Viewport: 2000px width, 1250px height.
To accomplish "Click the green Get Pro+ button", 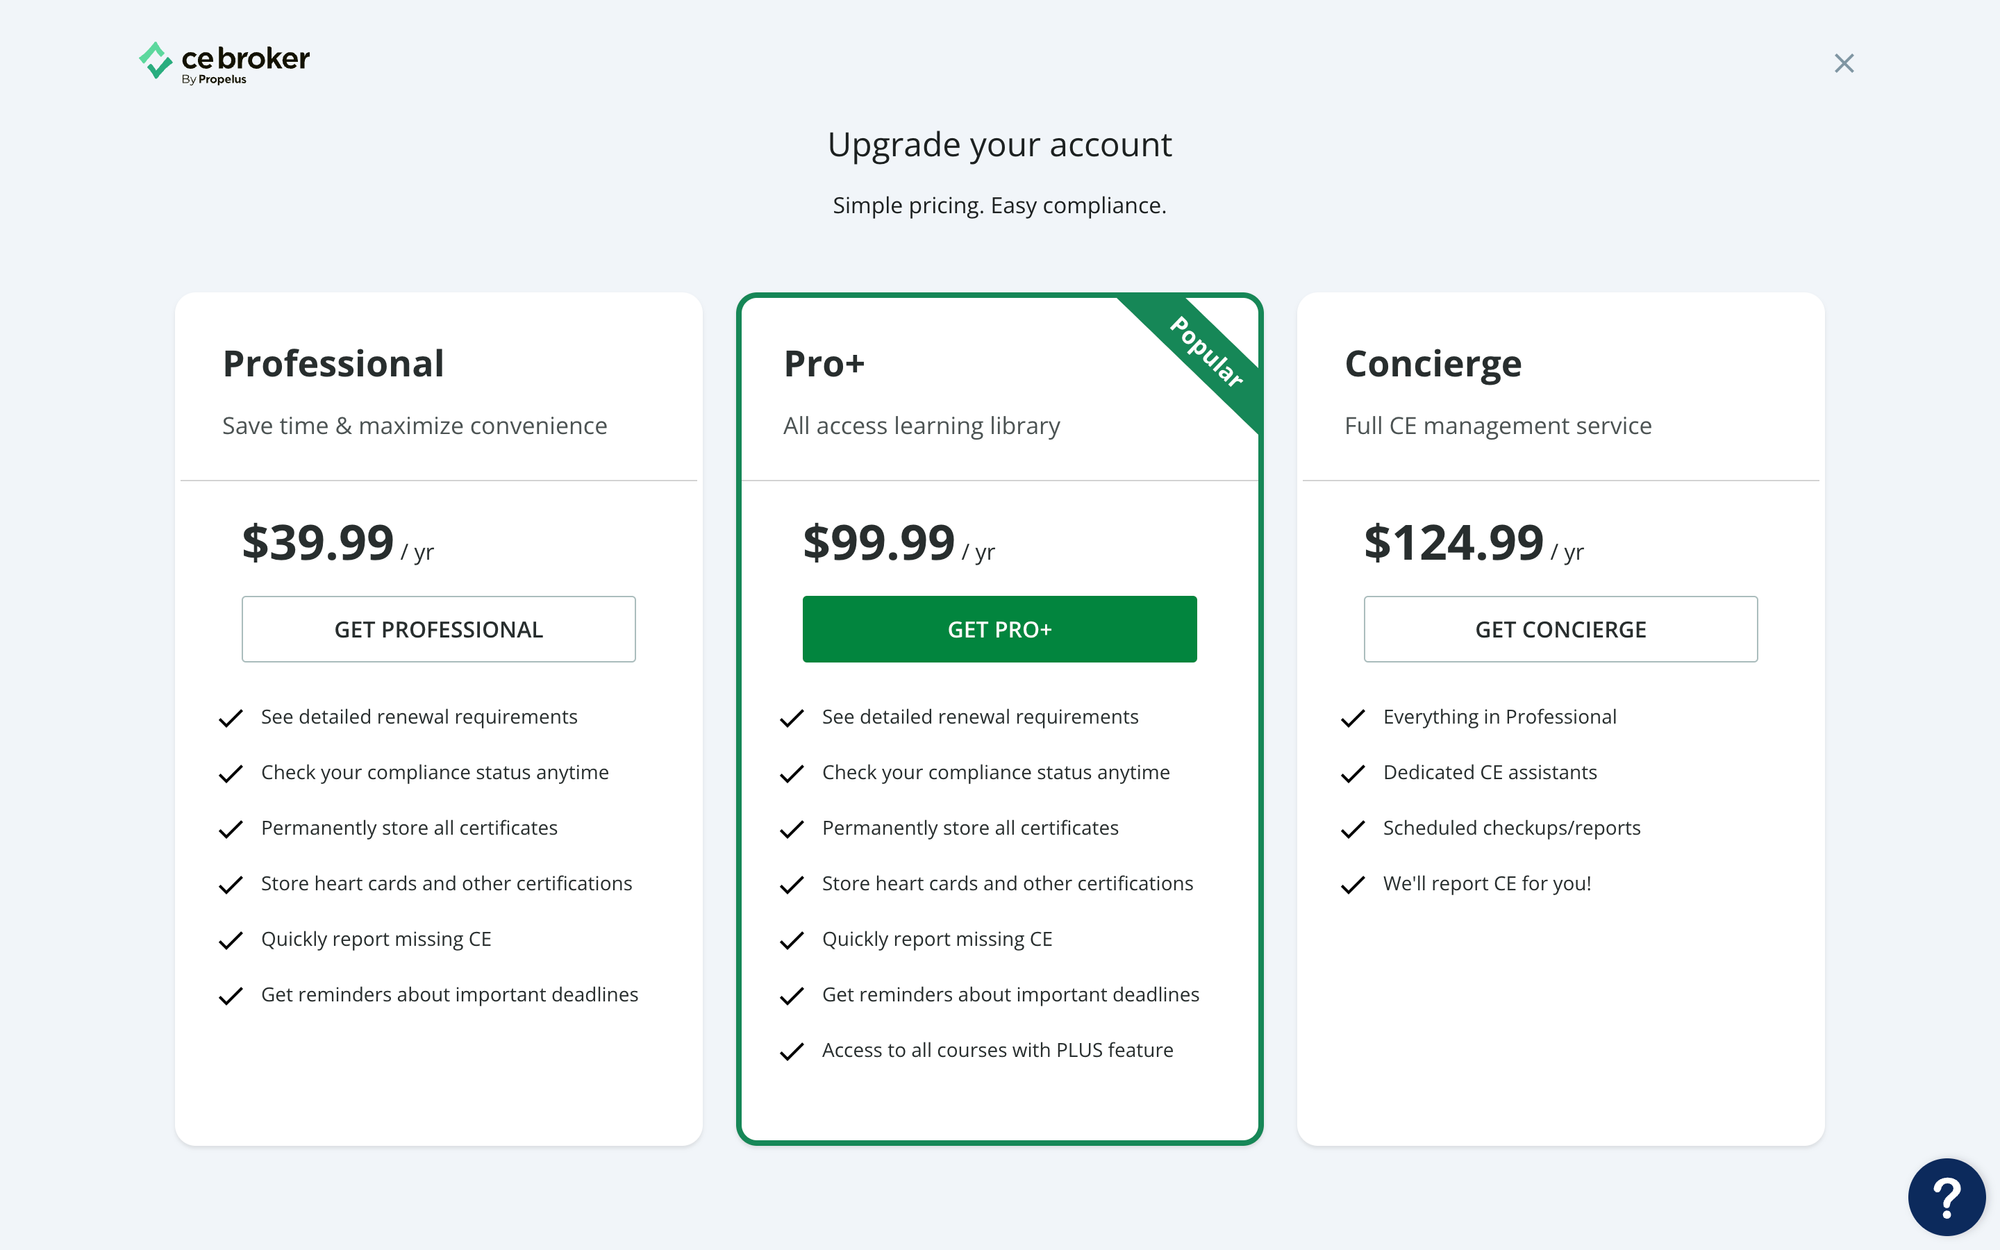I will pyautogui.click(x=999, y=629).
